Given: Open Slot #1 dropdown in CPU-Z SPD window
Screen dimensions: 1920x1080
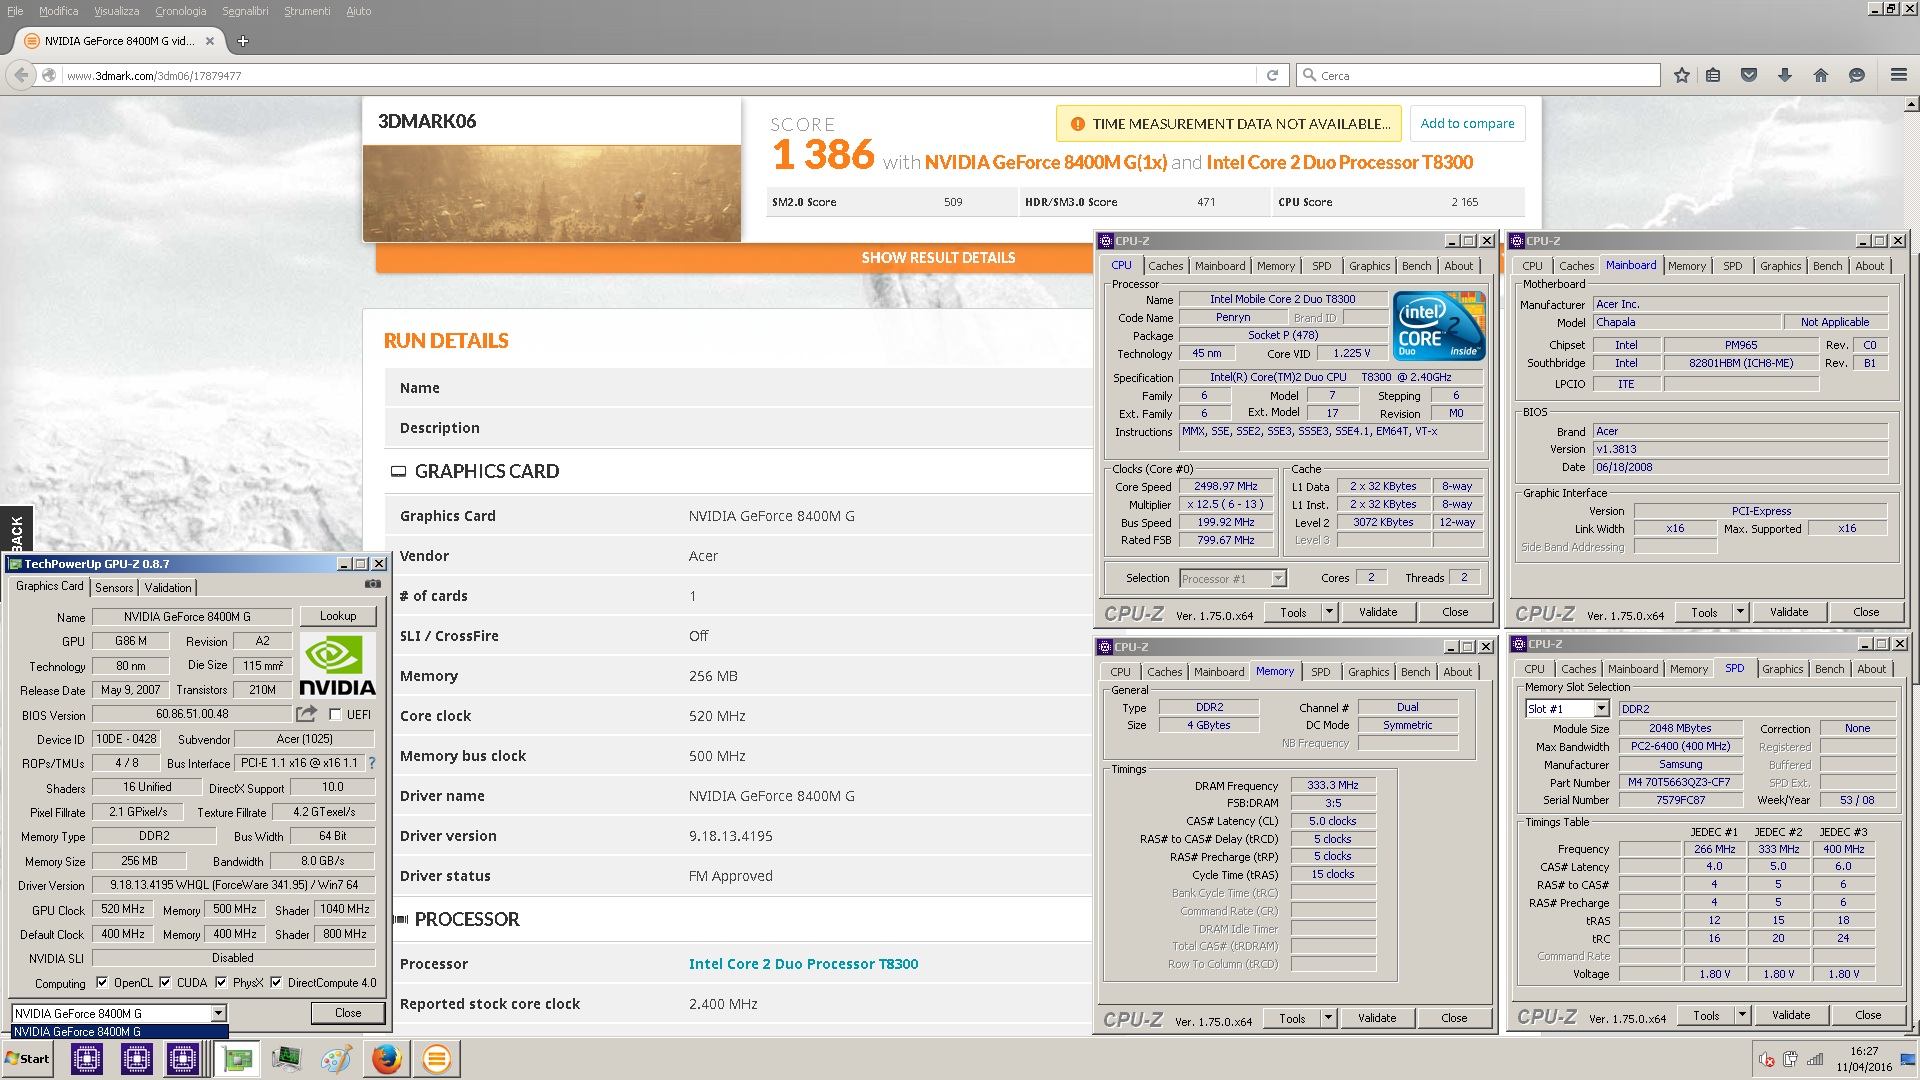Looking at the screenshot, I should (x=1601, y=709).
